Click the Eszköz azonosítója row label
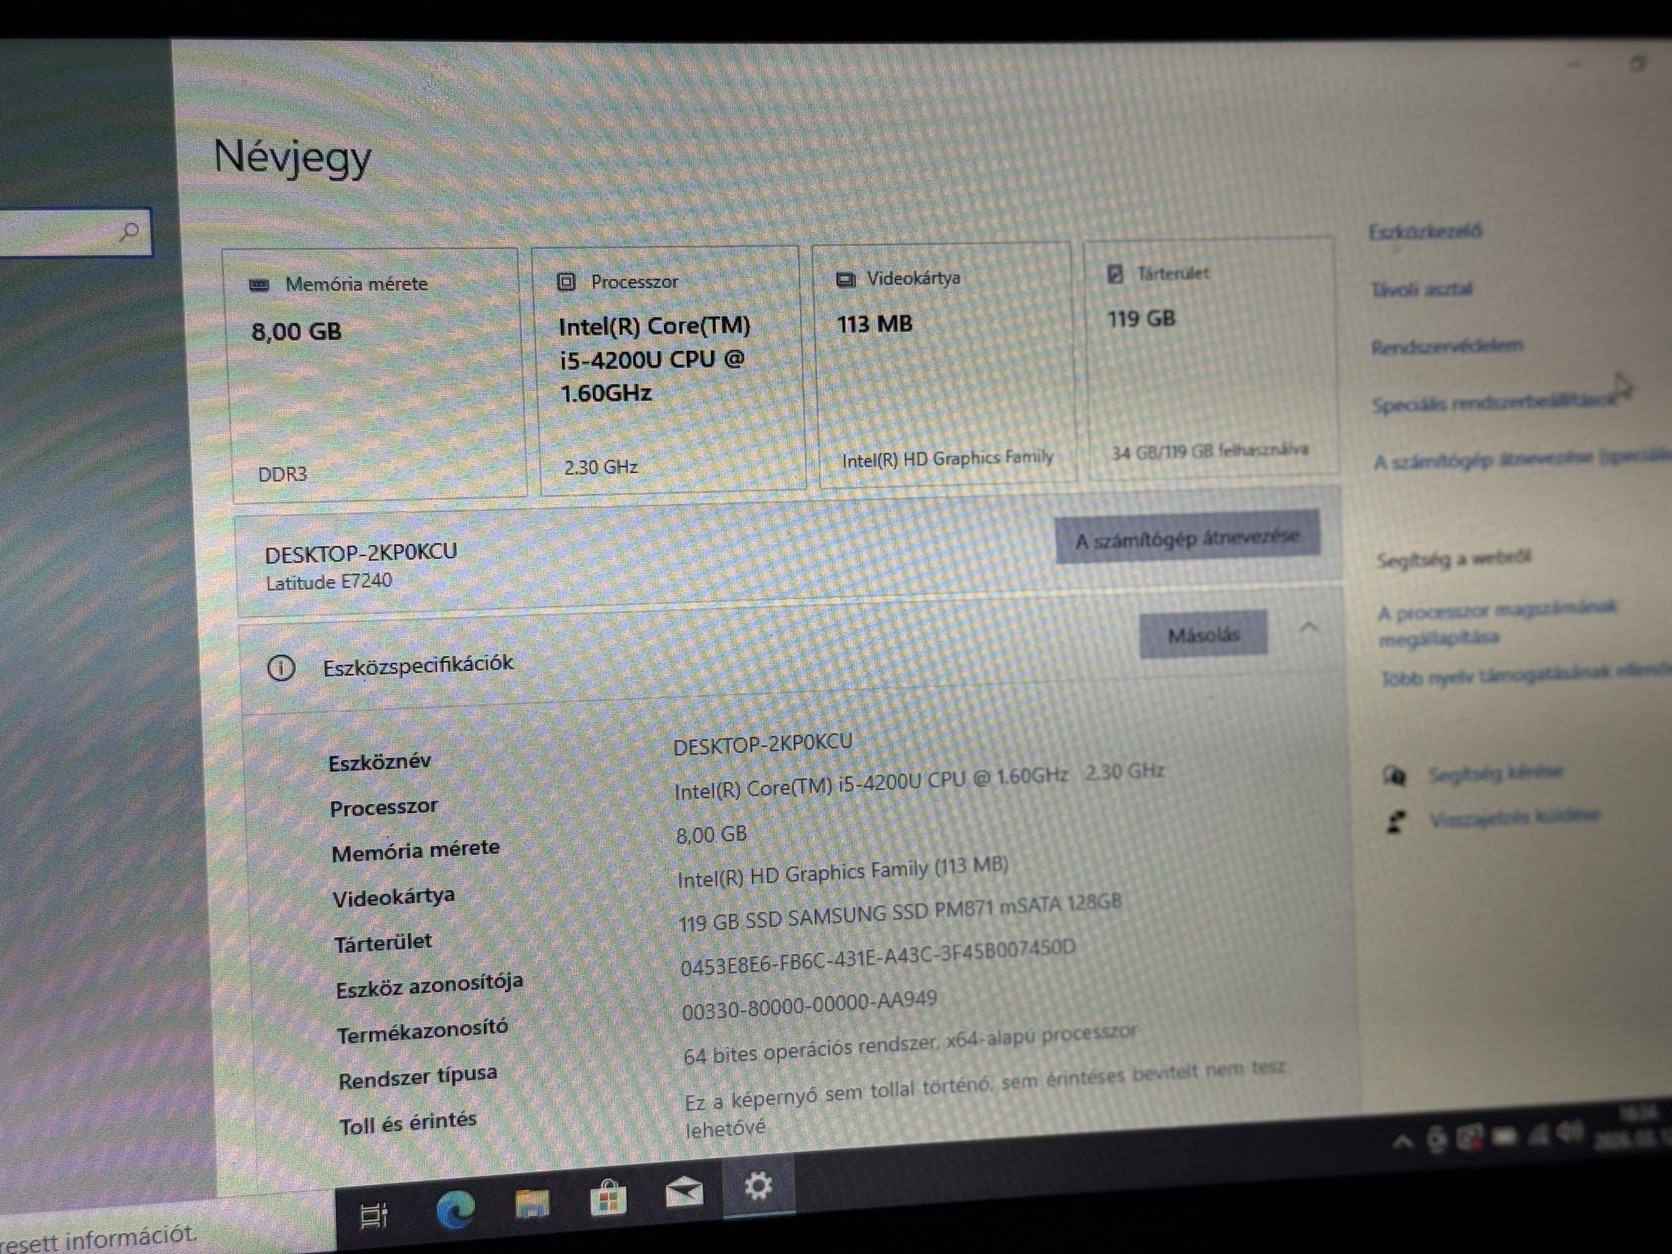This screenshot has width=1672, height=1254. (x=430, y=986)
